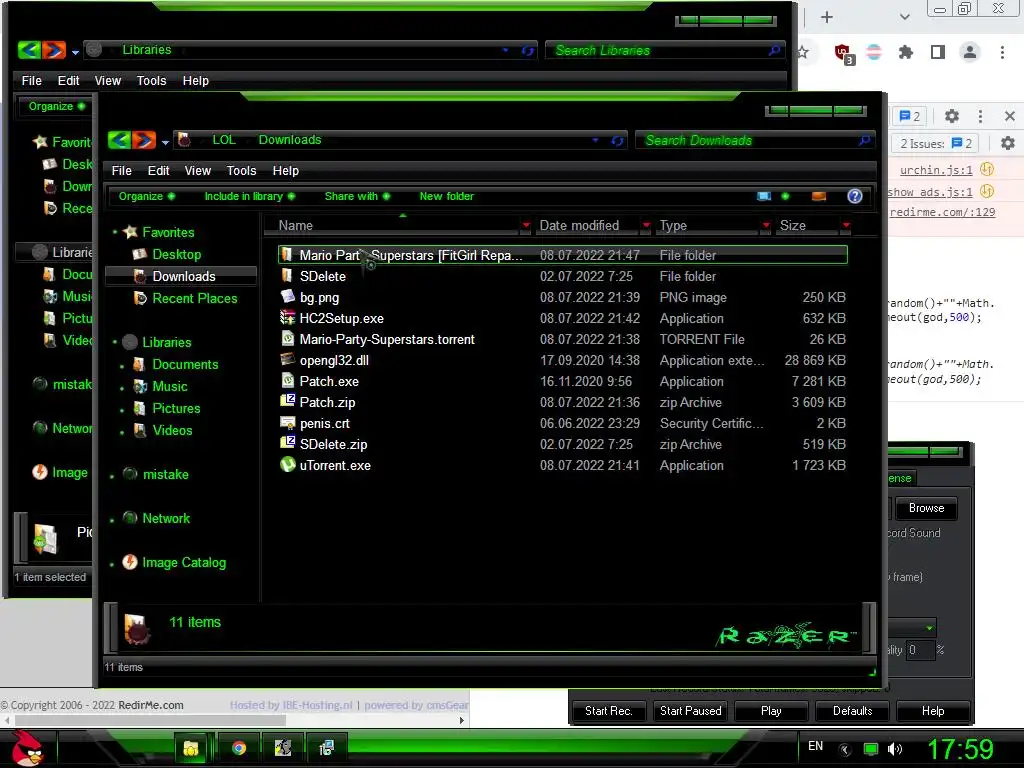Image resolution: width=1024 pixels, height=768 pixels.
Task: Click the Start Rec. button
Action: point(609,711)
